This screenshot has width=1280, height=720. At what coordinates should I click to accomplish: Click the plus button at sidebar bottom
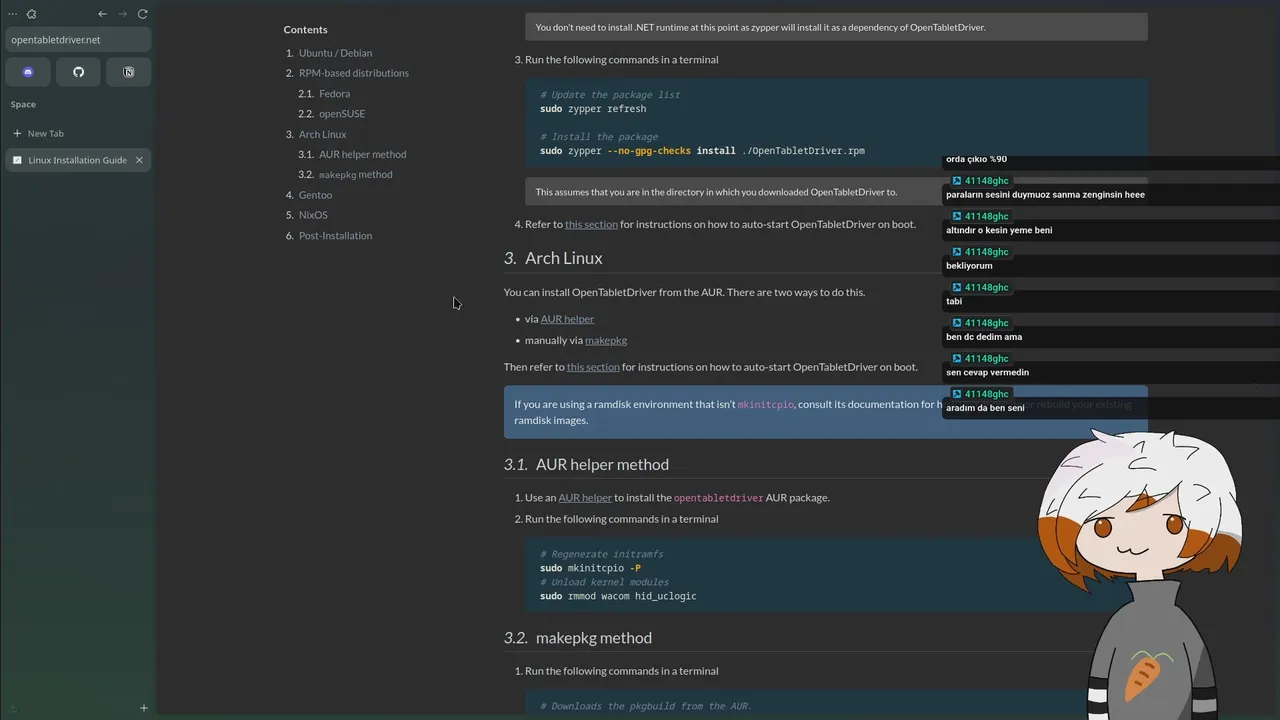click(x=143, y=708)
